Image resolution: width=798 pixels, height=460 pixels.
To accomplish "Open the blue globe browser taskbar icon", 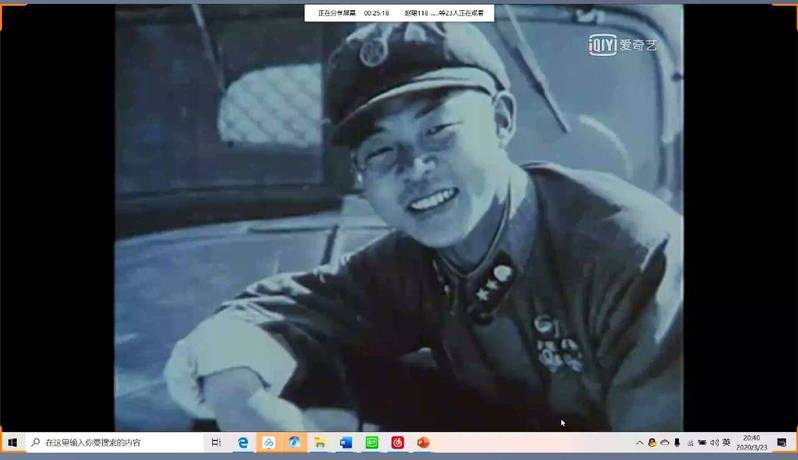I will click(x=295, y=442).
